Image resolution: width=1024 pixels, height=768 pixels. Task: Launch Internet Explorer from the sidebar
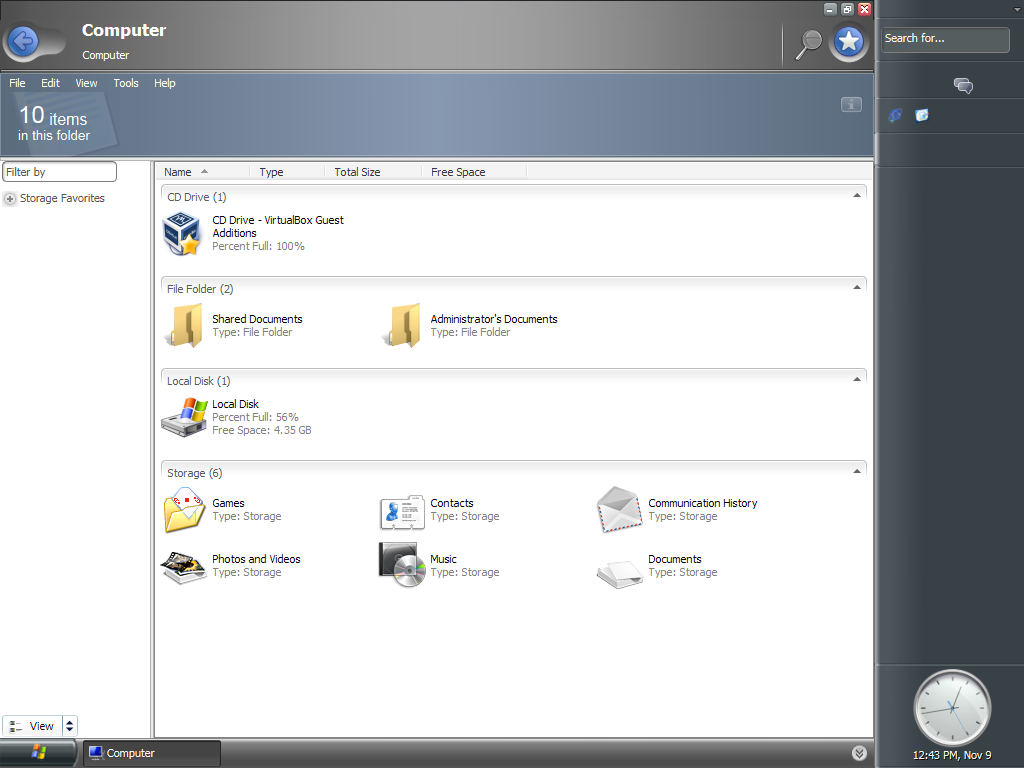pyautogui.click(x=895, y=116)
